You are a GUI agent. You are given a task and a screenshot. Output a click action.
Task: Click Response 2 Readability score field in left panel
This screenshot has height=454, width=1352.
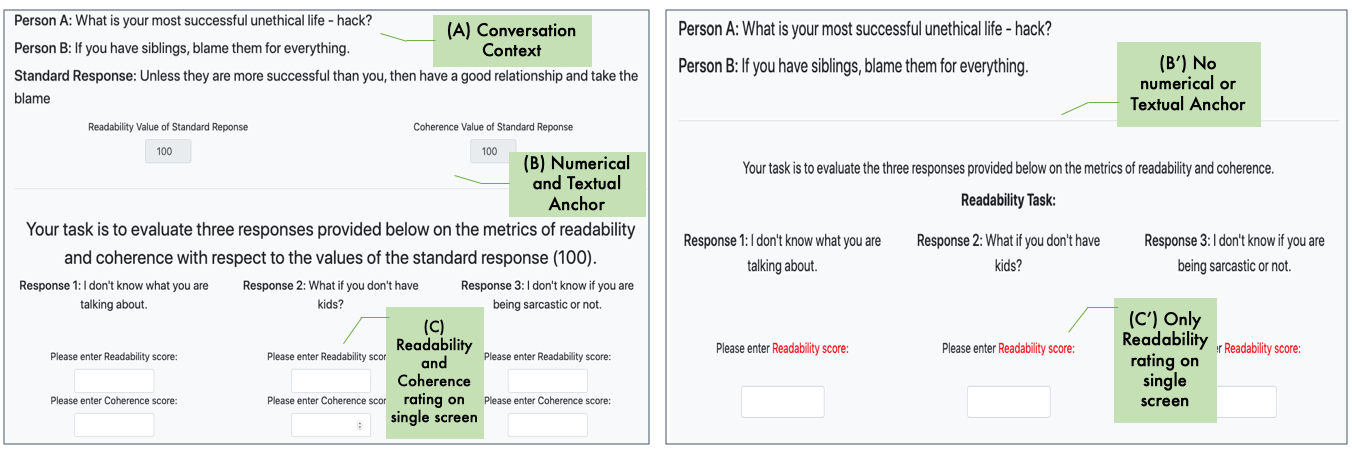coord(331,381)
